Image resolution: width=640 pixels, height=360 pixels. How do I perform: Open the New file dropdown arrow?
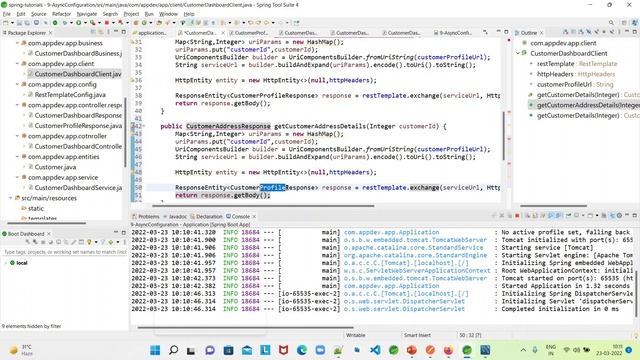point(11,23)
